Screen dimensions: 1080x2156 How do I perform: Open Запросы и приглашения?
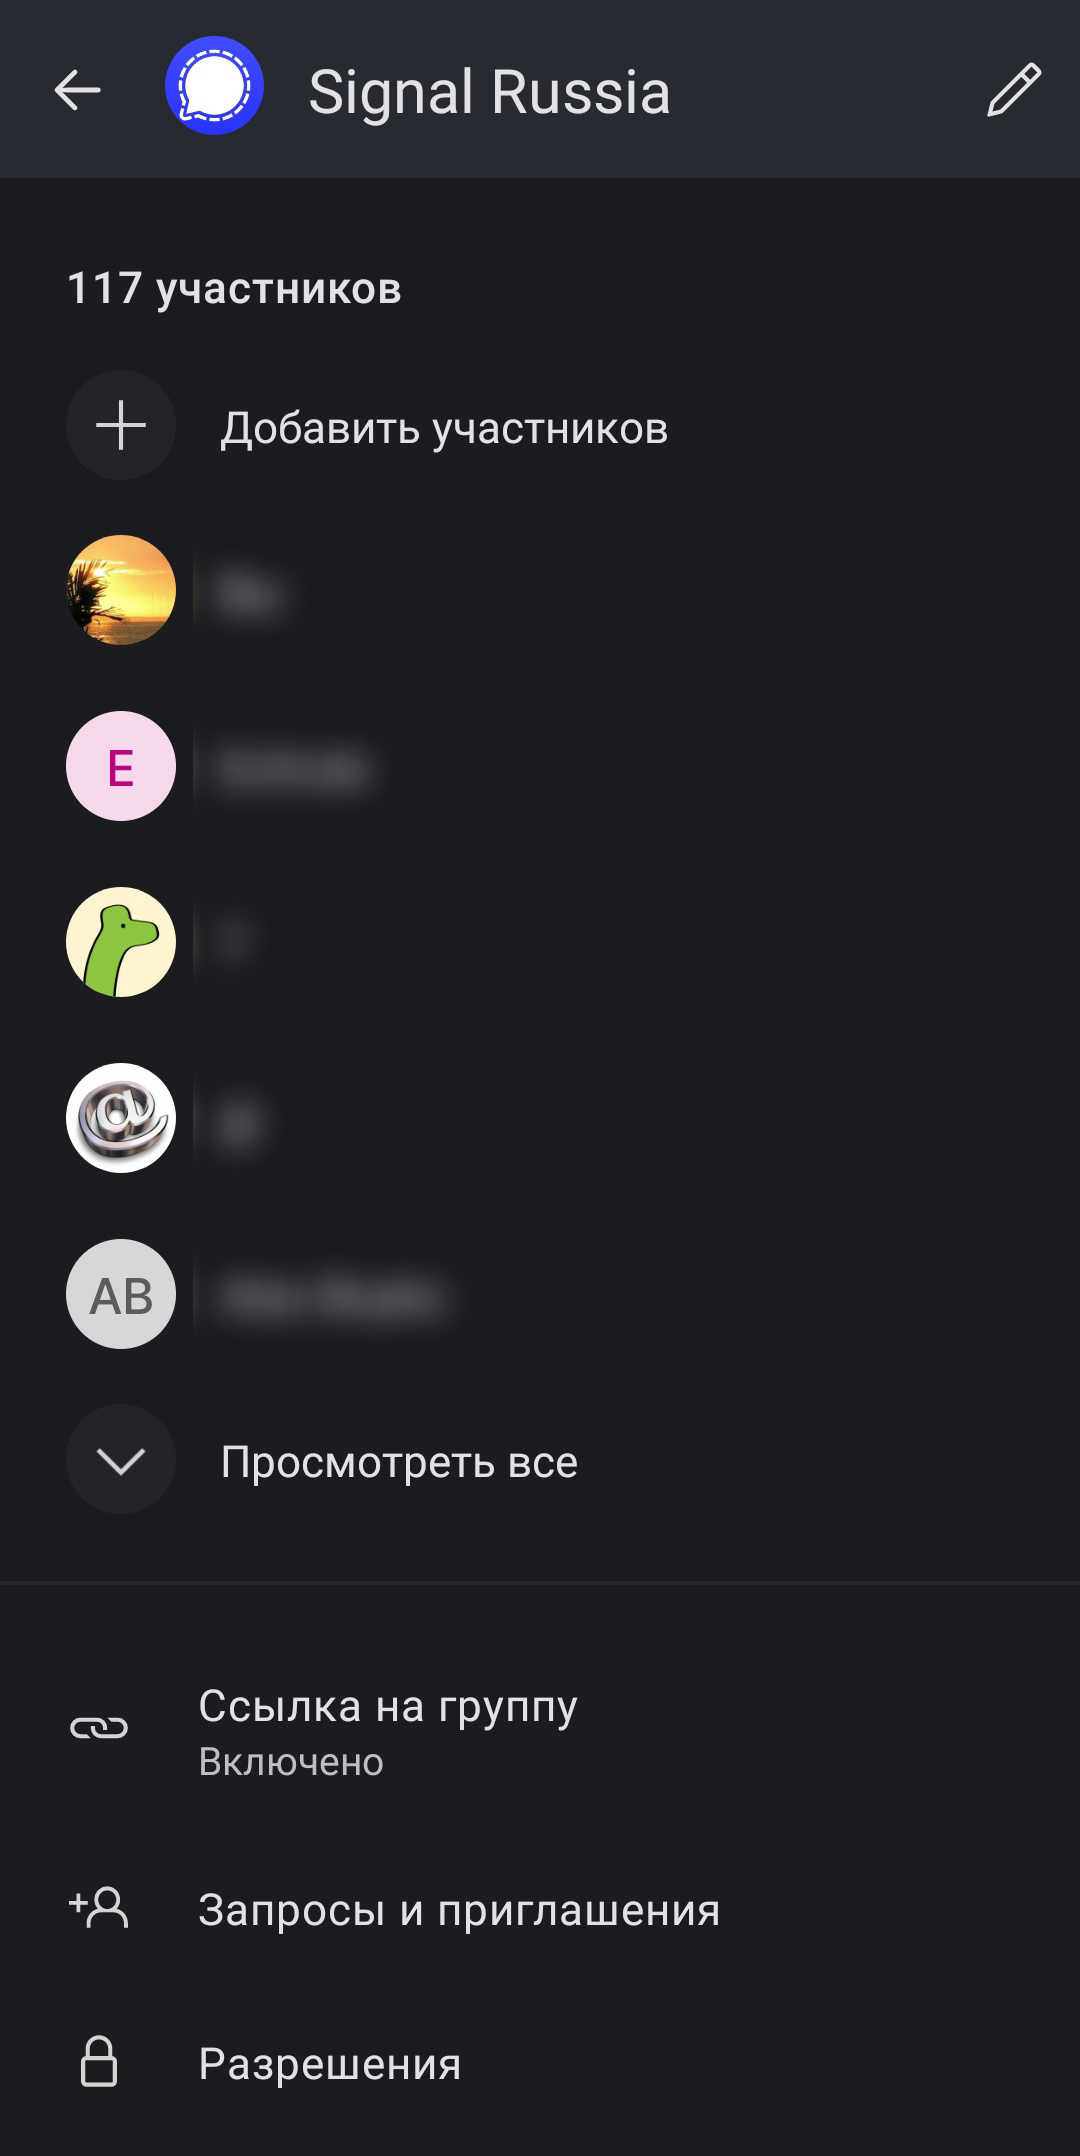pyautogui.click(x=540, y=1909)
